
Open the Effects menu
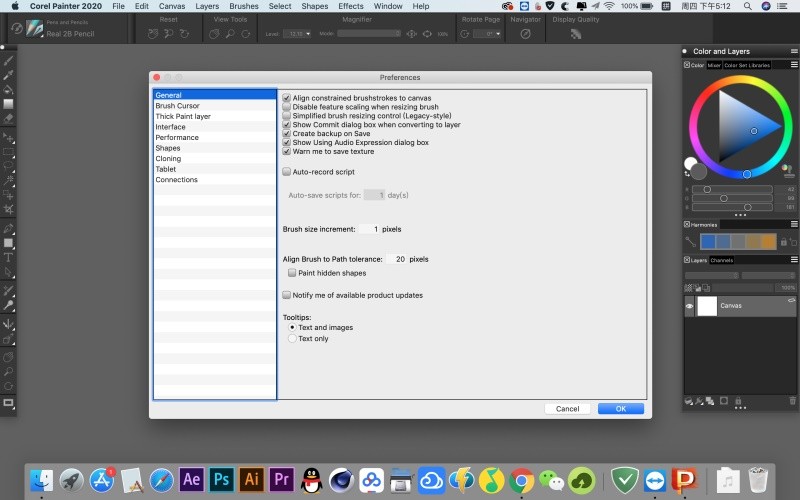(x=351, y=6)
